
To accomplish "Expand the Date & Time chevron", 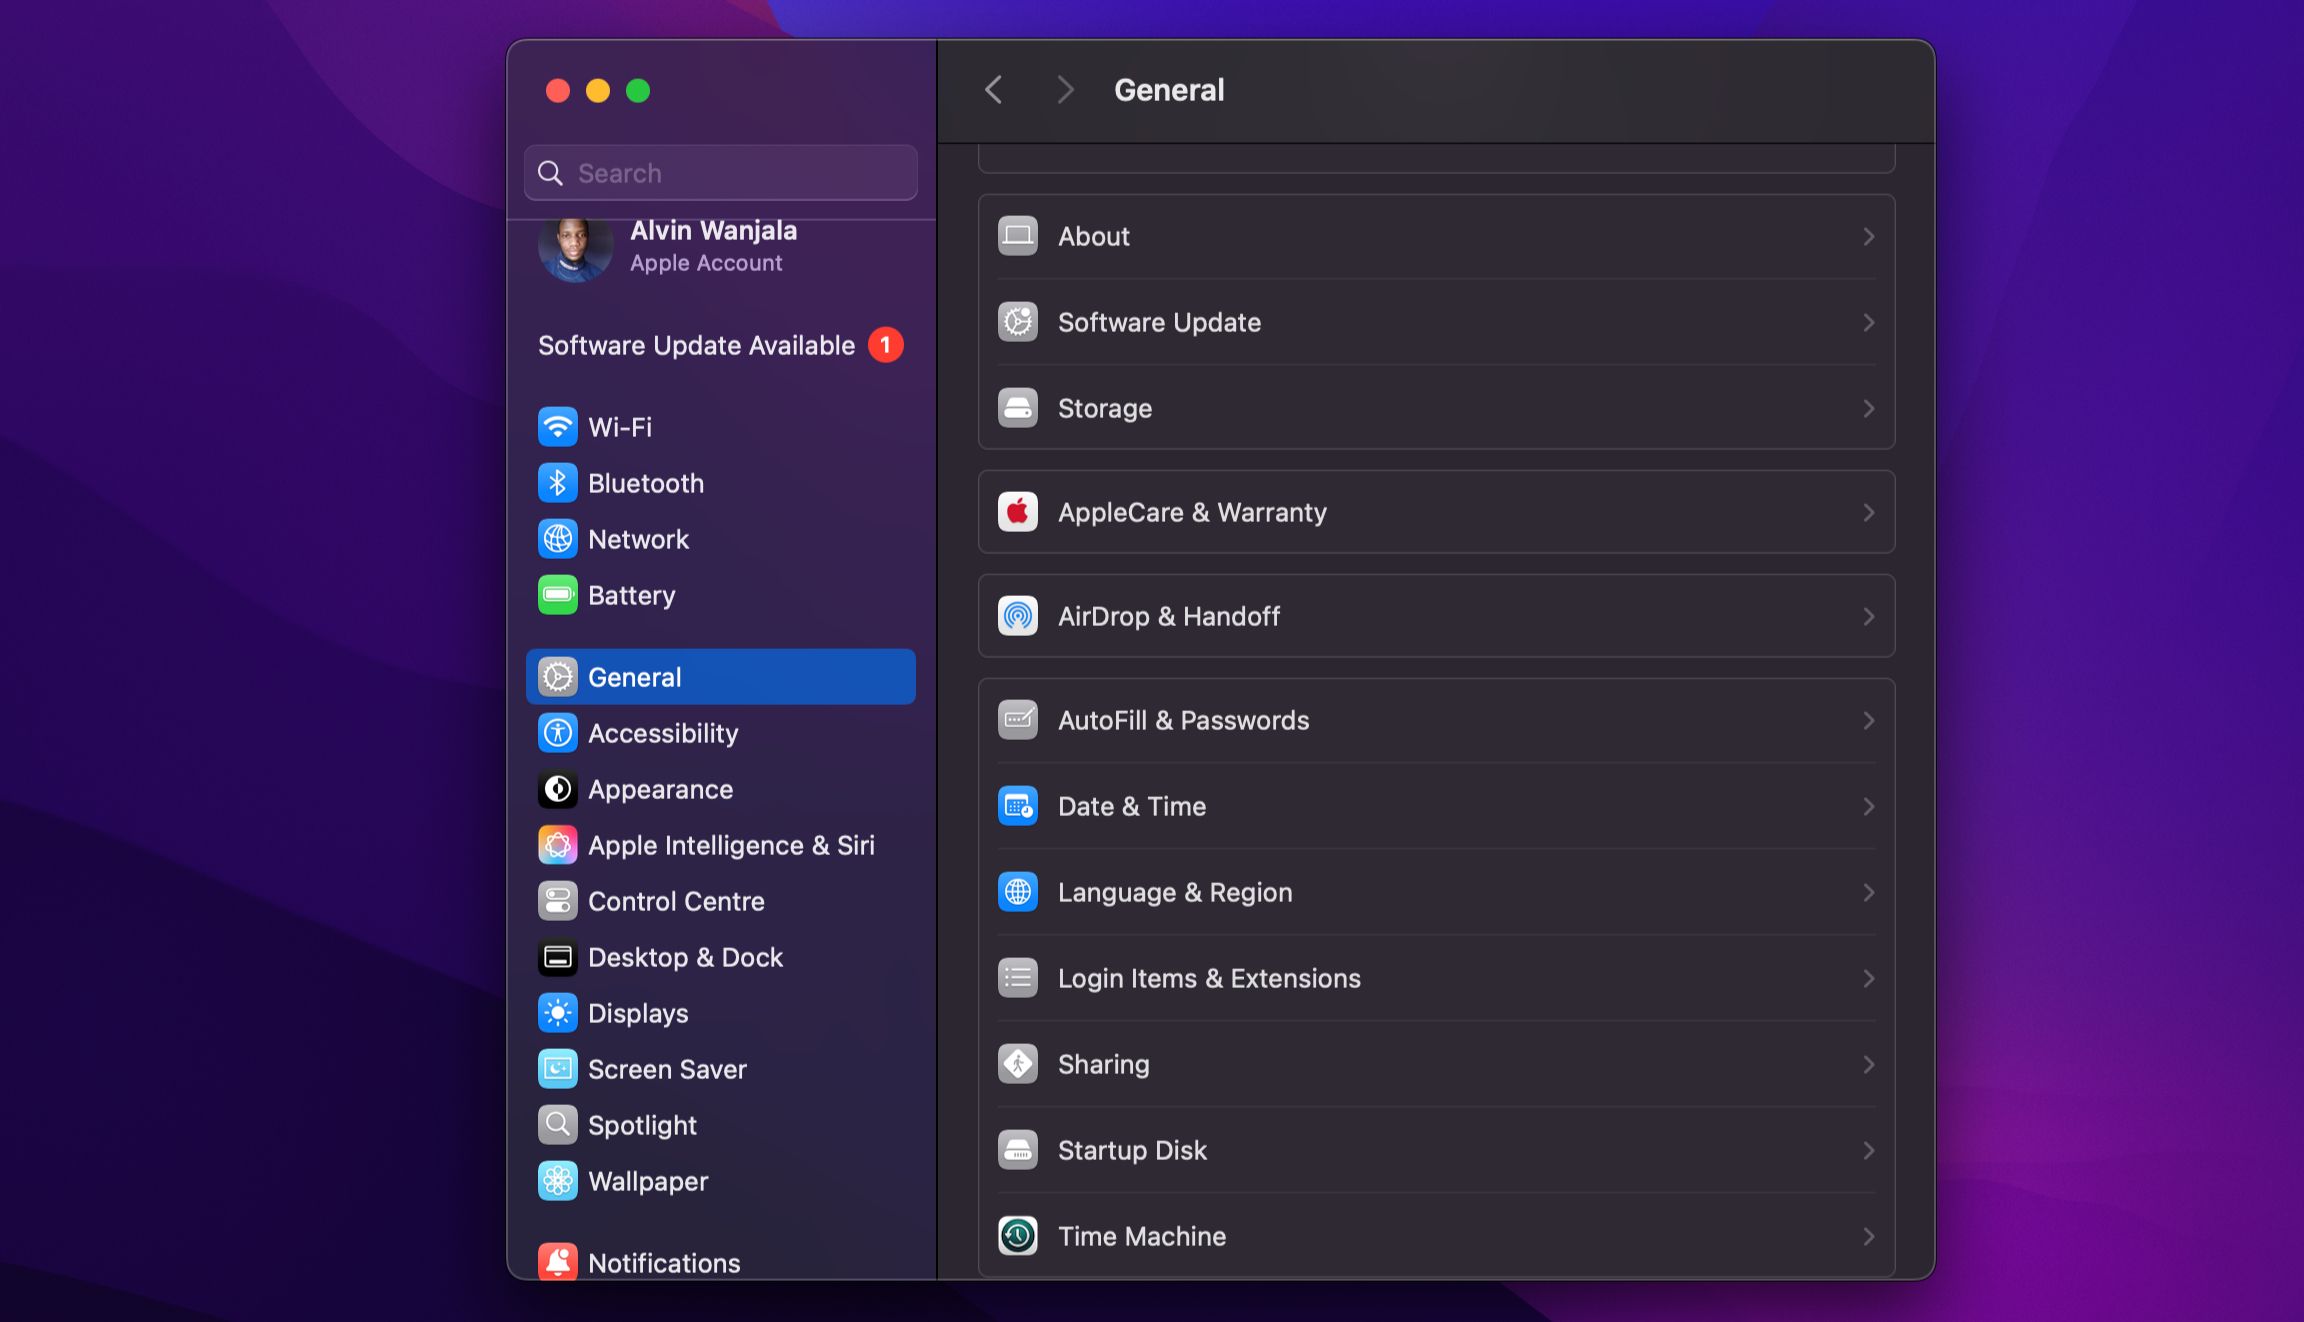I will pos(1868,807).
